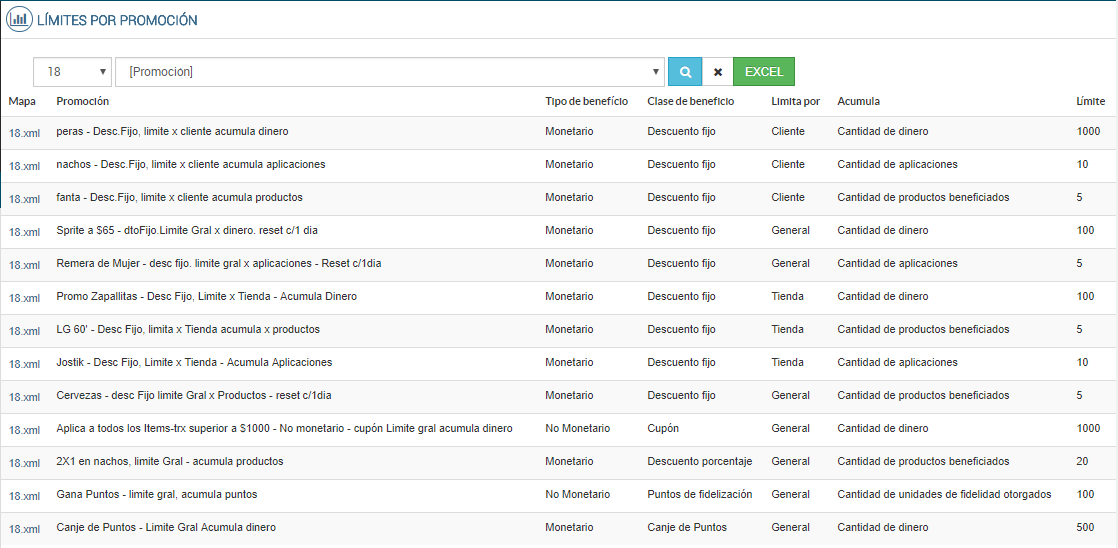This screenshot has height=548, width=1118.
Task: Open the 18.xml link for Canje de Puntos
Action: tap(24, 529)
